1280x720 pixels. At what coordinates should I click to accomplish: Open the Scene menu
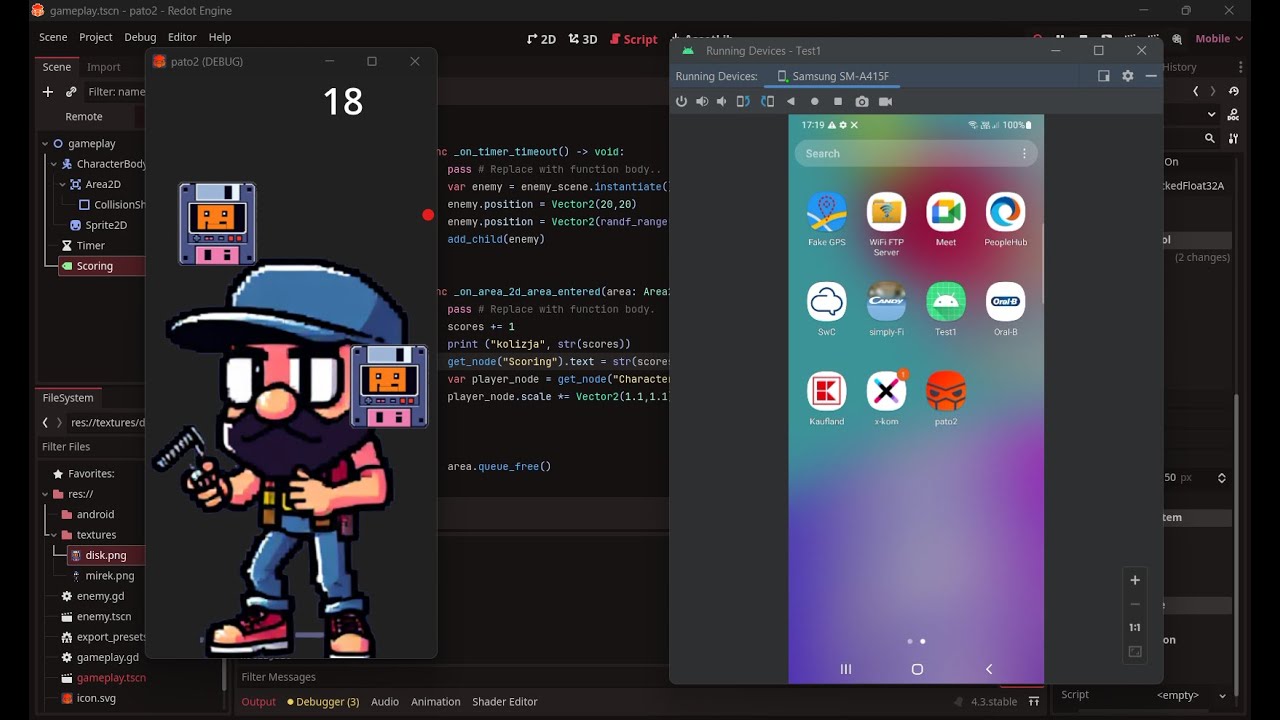coord(53,37)
